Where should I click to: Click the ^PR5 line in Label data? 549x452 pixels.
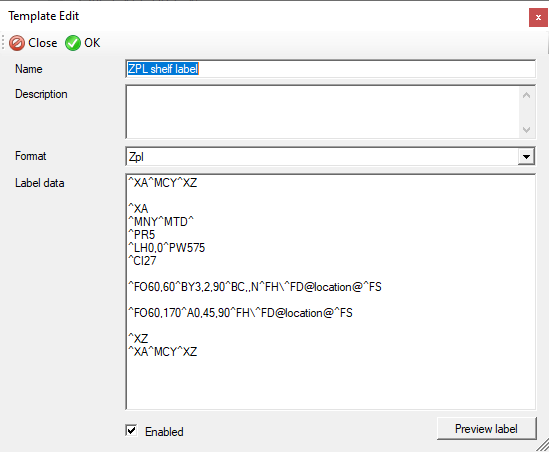[x=142, y=235]
